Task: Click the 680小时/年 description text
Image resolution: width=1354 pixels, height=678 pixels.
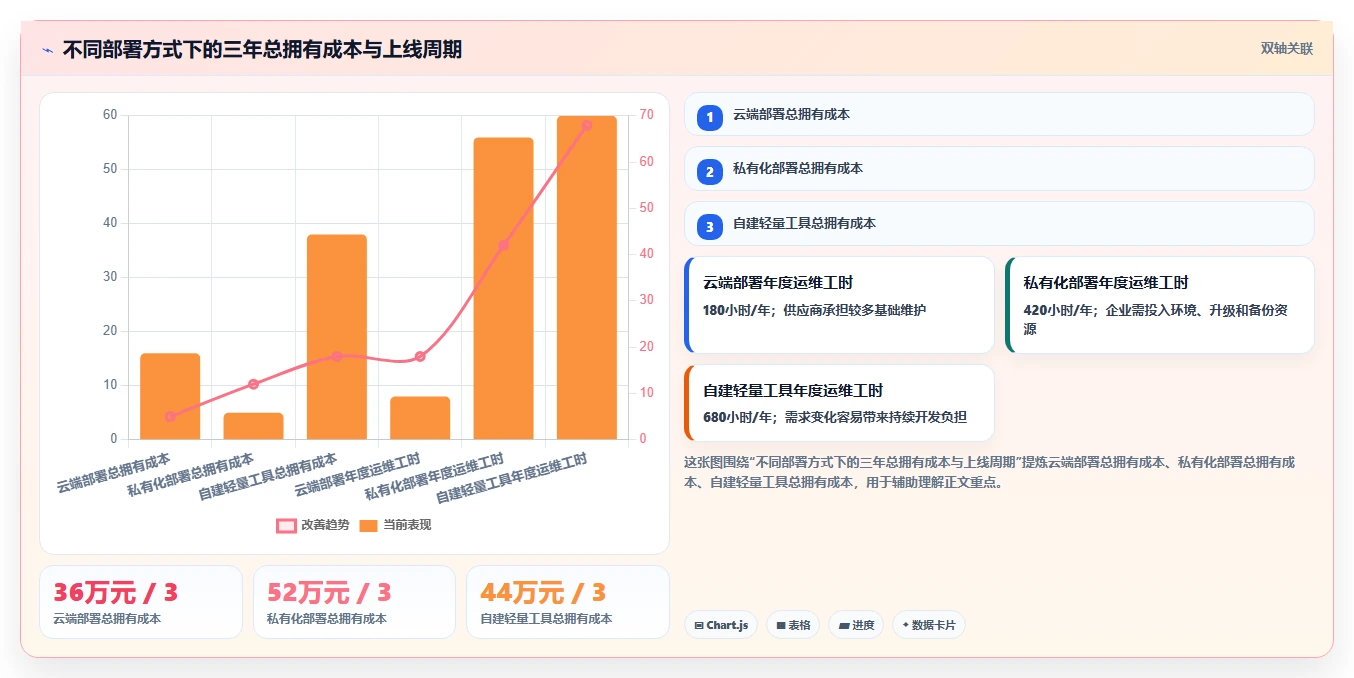Action: (834, 417)
